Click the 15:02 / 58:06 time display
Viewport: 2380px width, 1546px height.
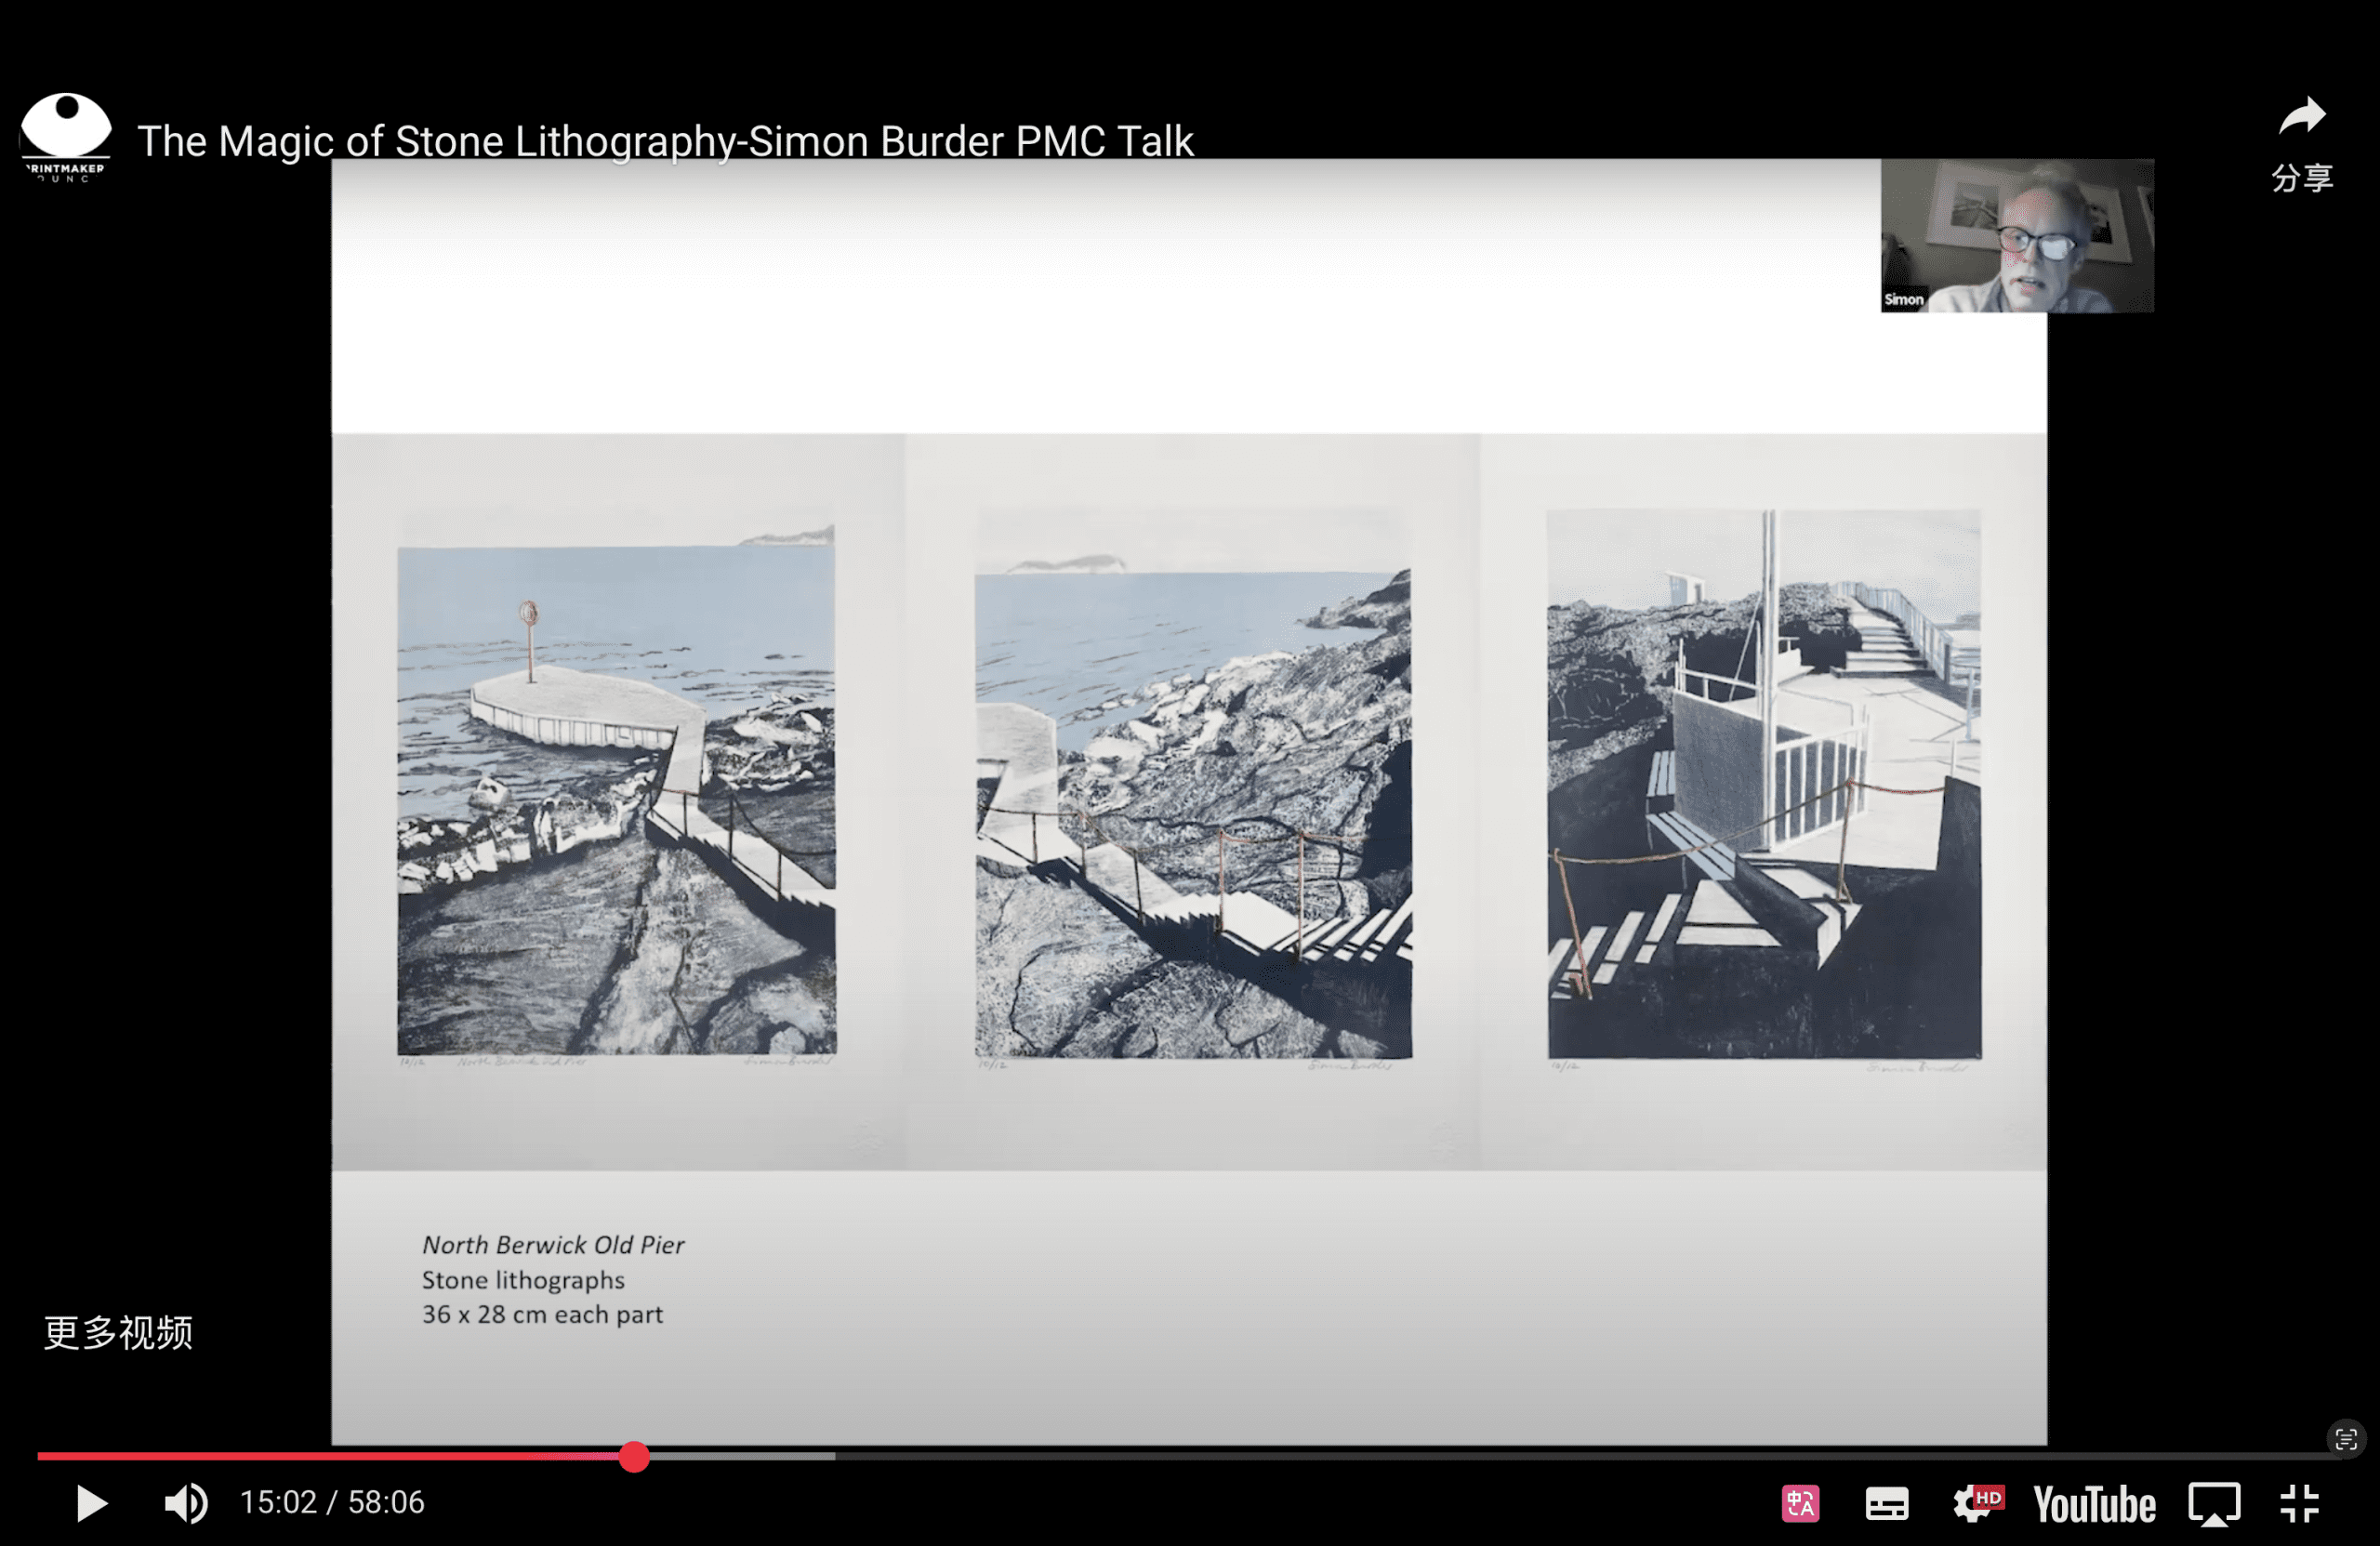[332, 1502]
